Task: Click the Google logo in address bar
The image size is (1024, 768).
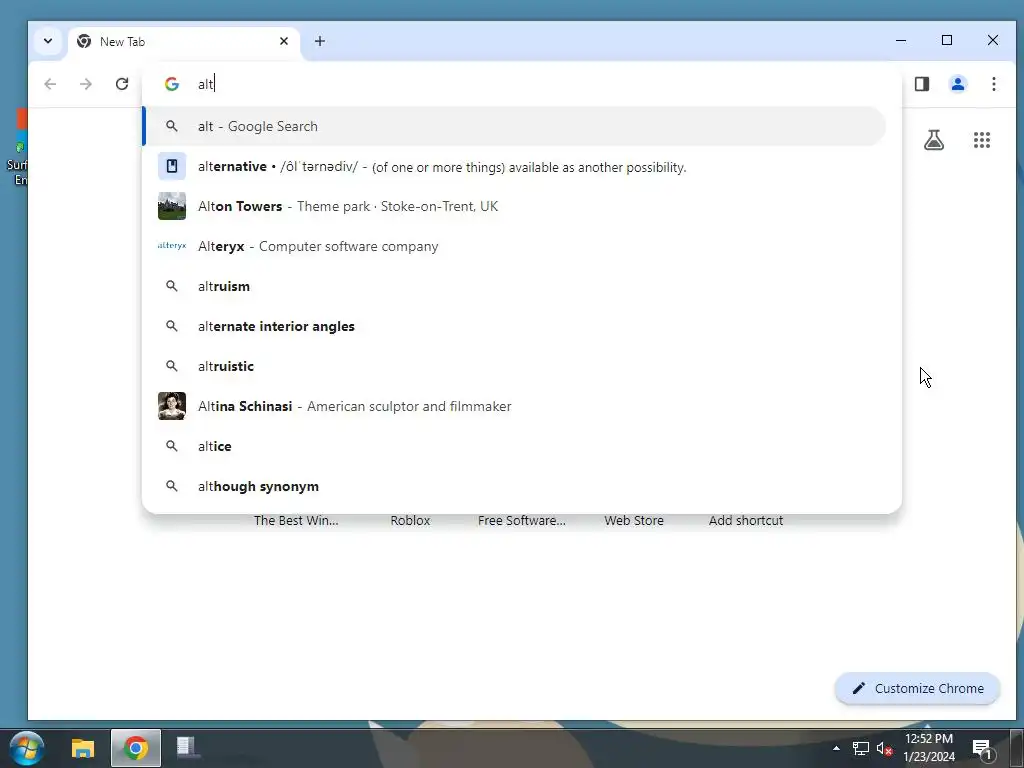Action: point(172,84)
